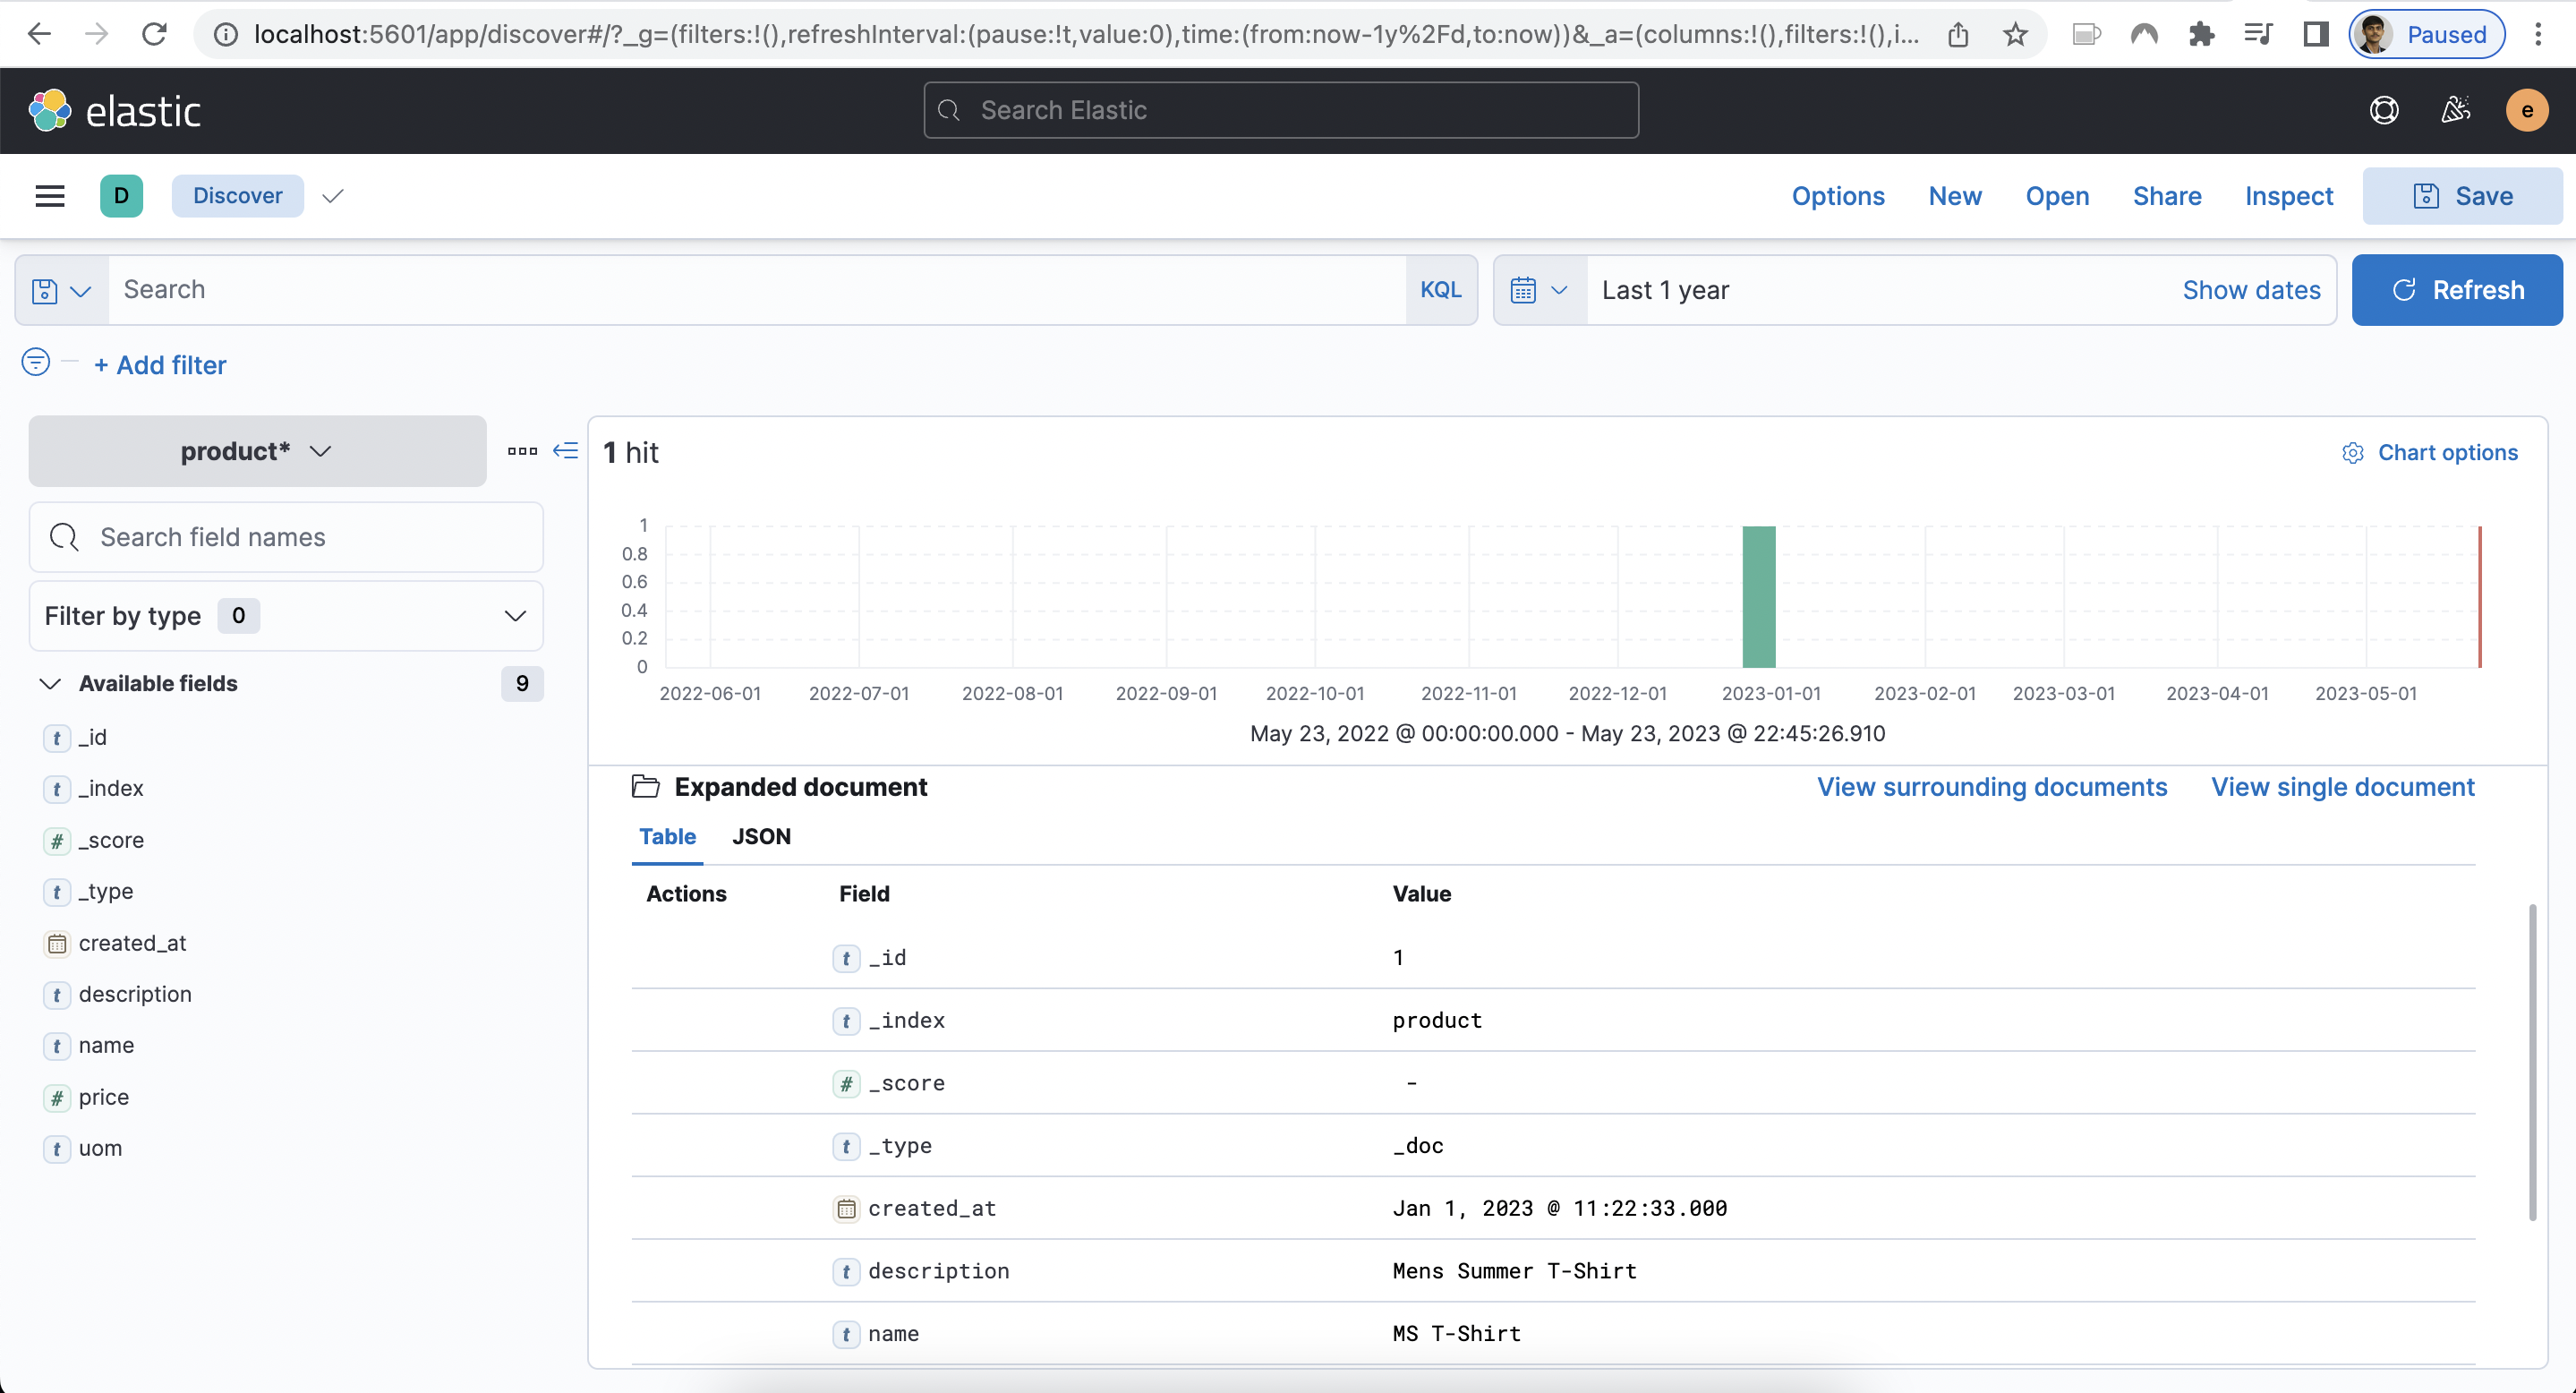Click the Save button

2464,195
